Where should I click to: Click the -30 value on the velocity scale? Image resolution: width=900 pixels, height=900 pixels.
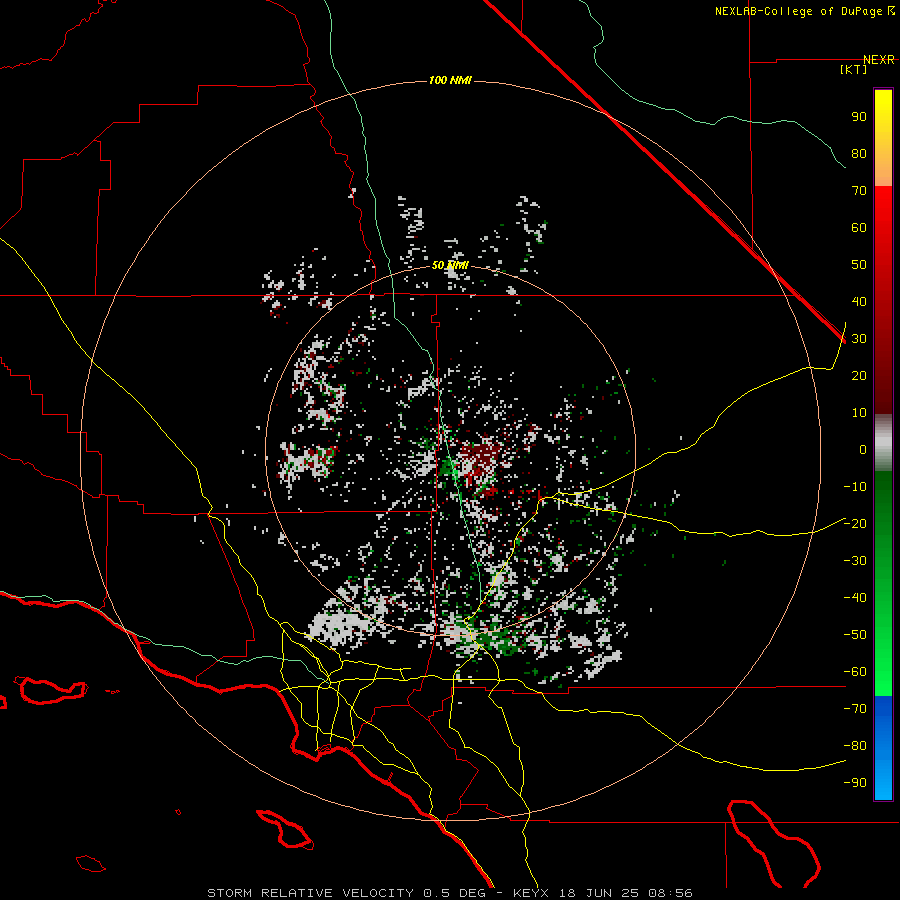click(x=855, y=561)
